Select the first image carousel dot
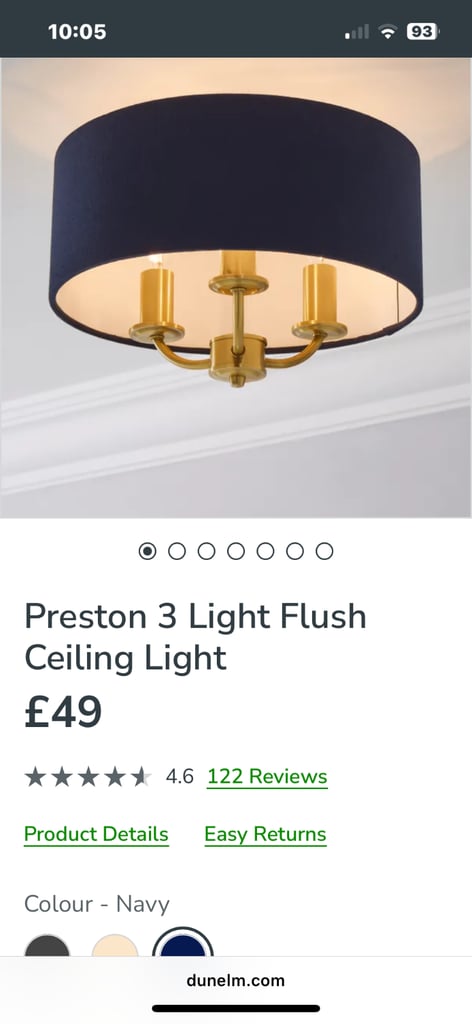The image size is (472, 1024). click(148, 551)
